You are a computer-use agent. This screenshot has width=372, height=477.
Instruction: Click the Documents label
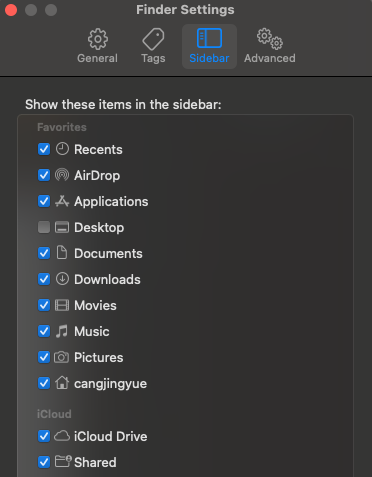108,253
